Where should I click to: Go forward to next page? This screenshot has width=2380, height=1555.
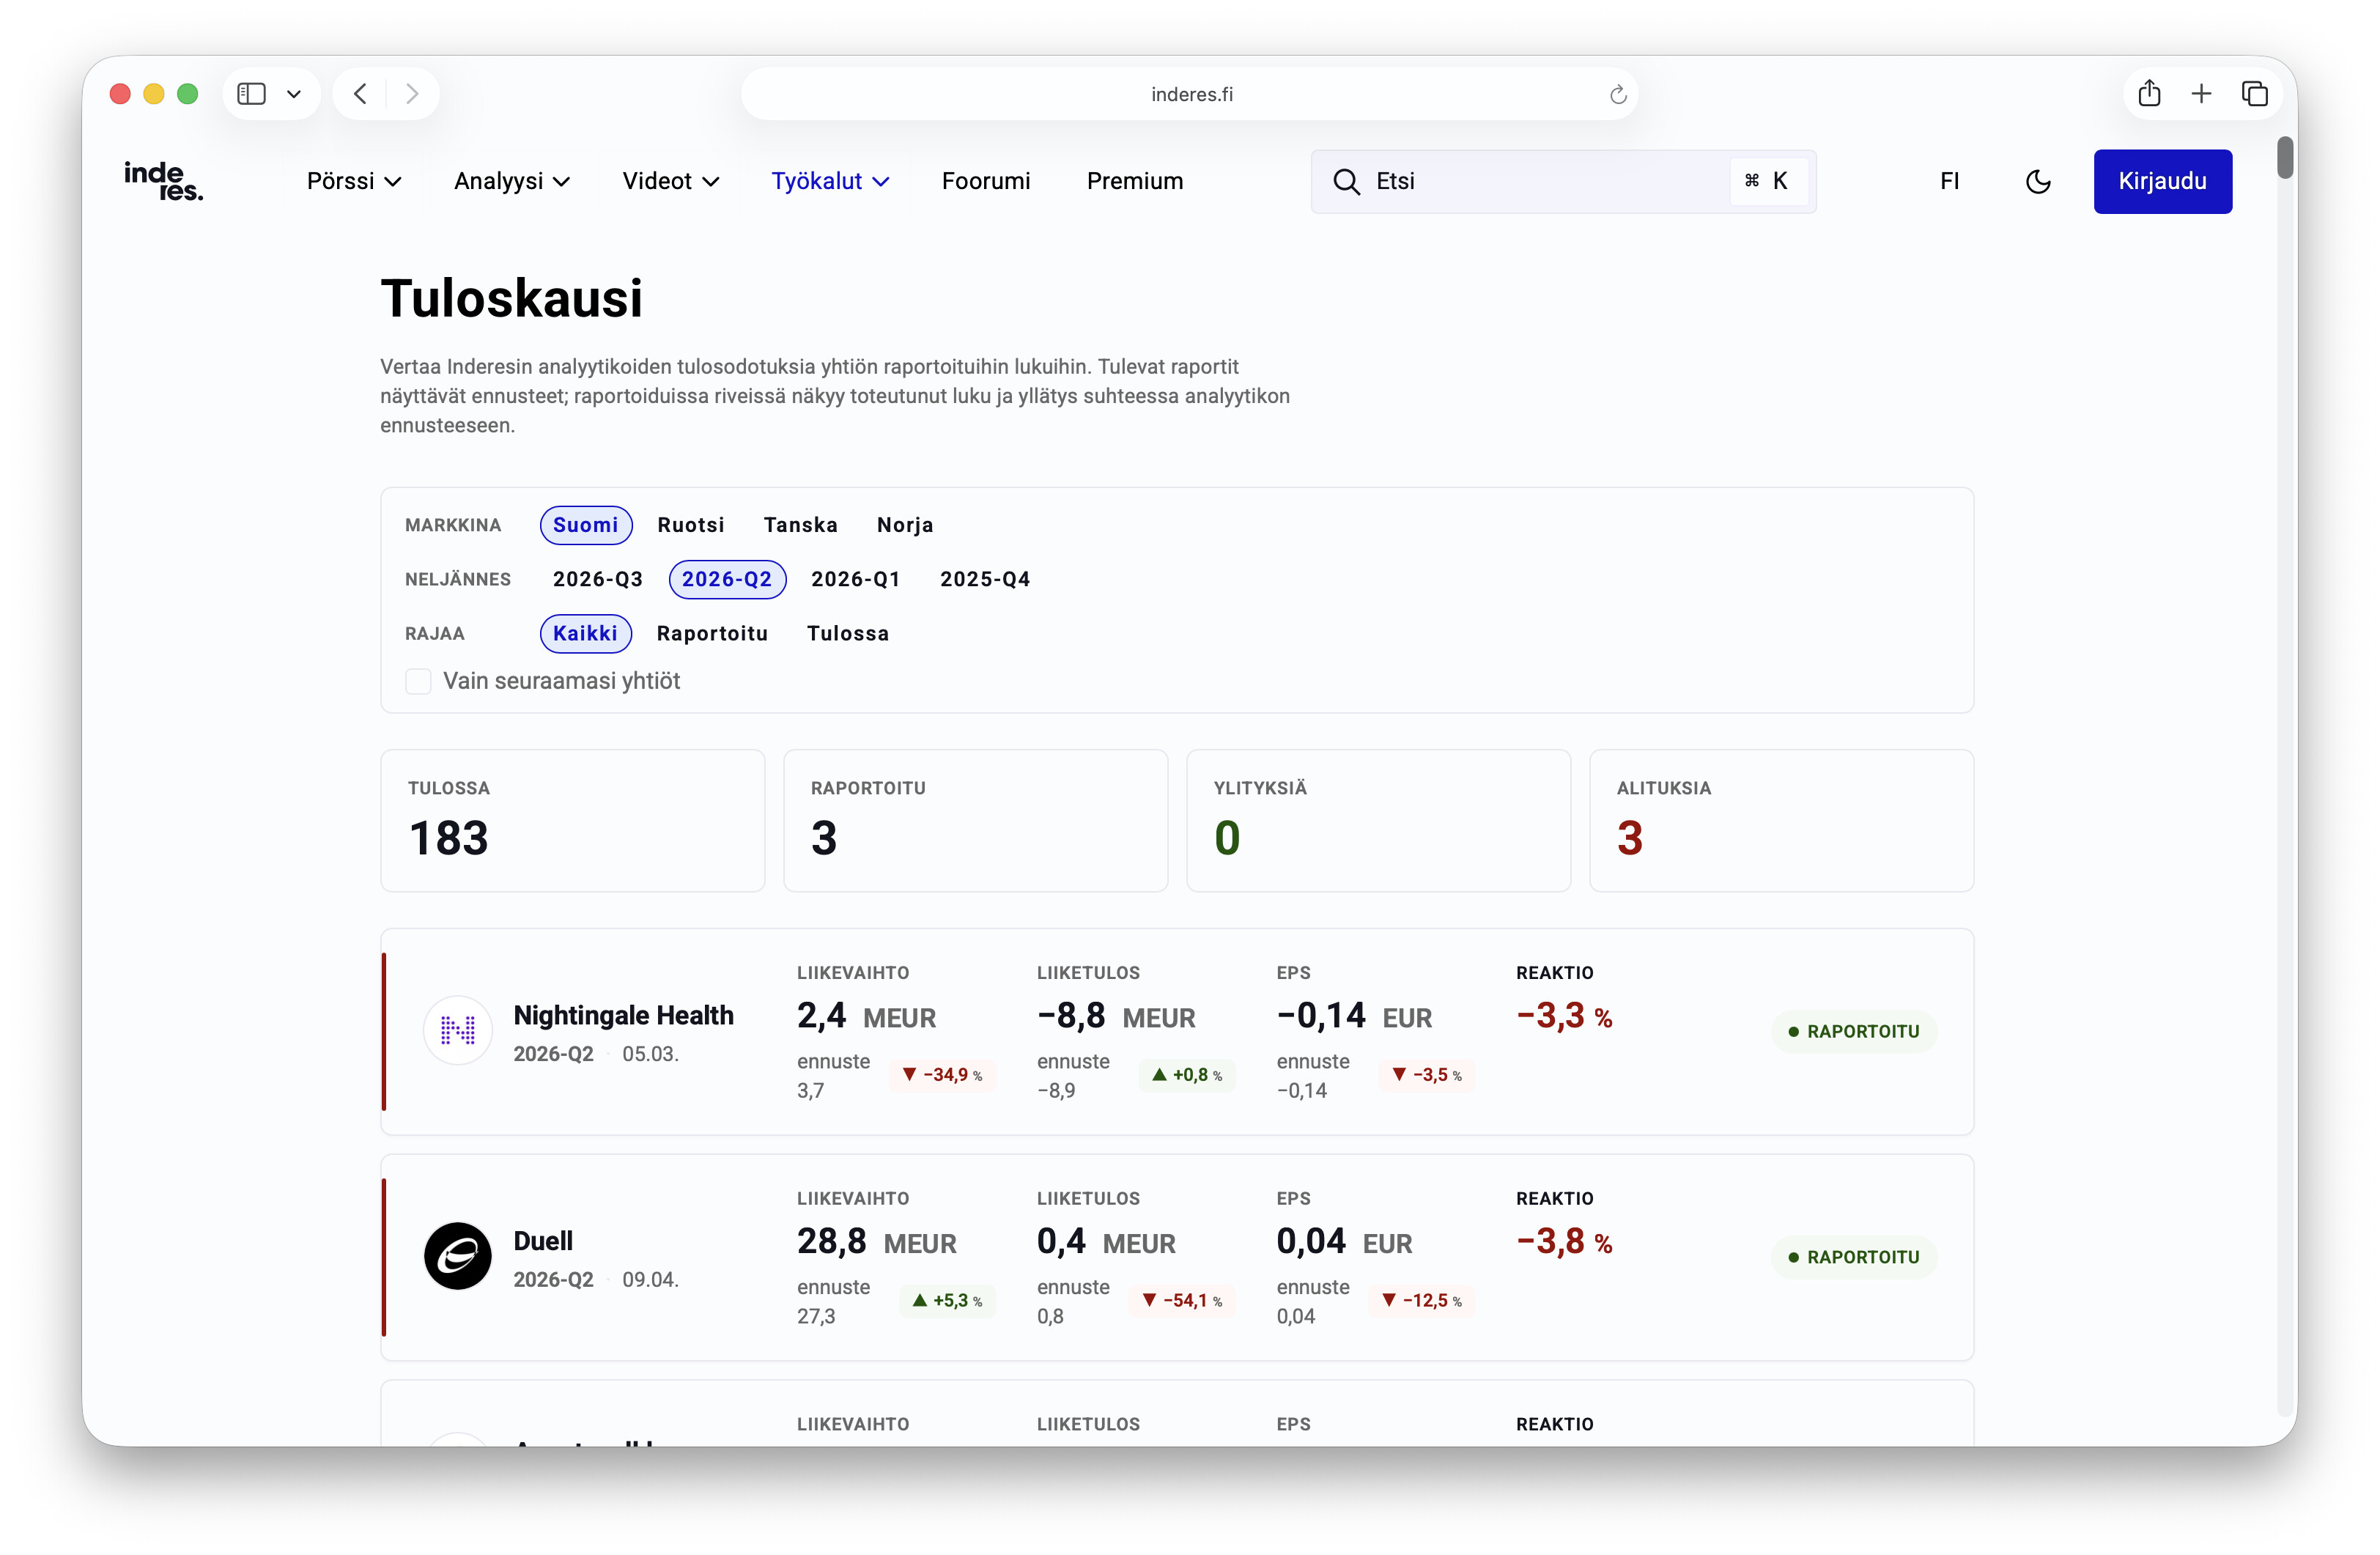pyautogui.click(x=412, y=94)
